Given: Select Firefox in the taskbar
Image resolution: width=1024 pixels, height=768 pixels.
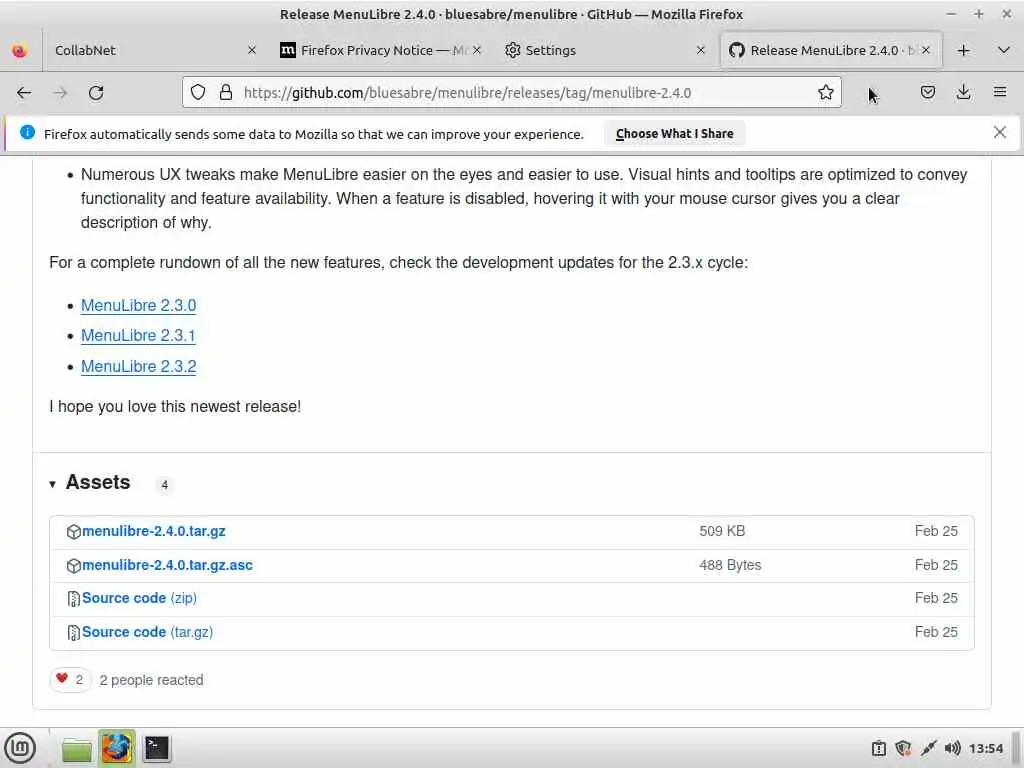Looking at the screenshot, I should tap(117, 748).
